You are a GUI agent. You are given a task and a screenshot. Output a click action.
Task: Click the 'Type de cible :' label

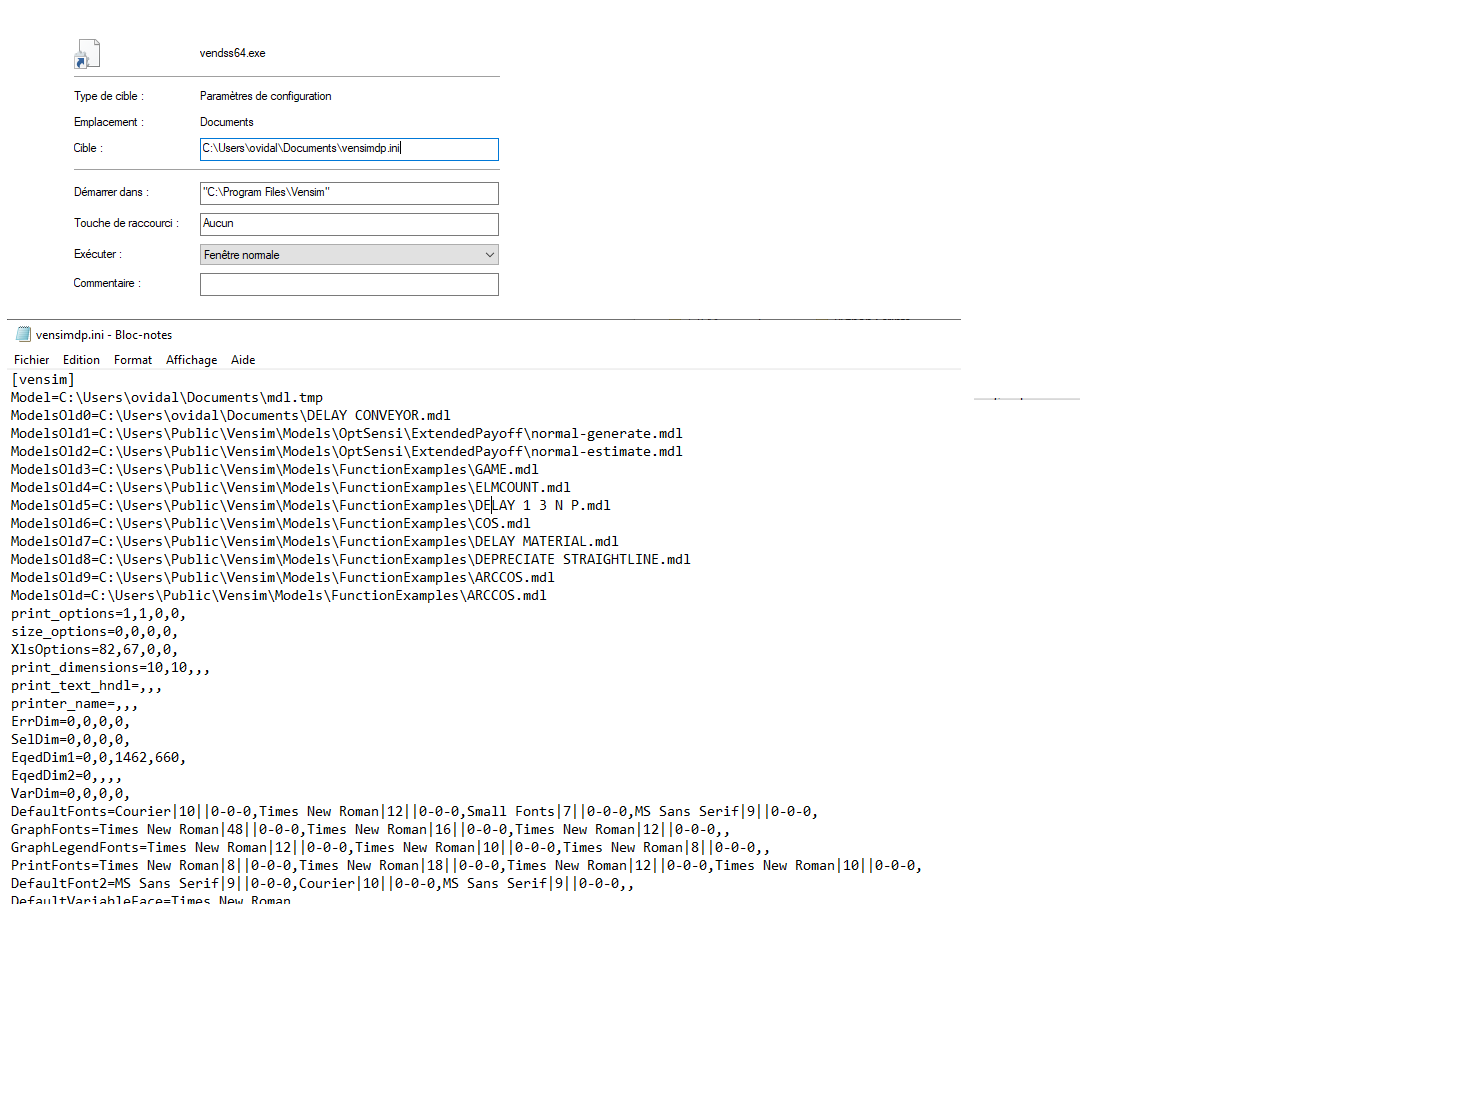tap(109, 96)
